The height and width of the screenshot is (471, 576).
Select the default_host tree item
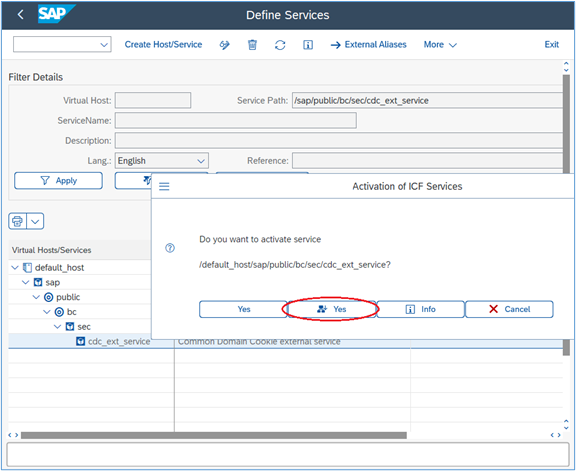point(60,267)
